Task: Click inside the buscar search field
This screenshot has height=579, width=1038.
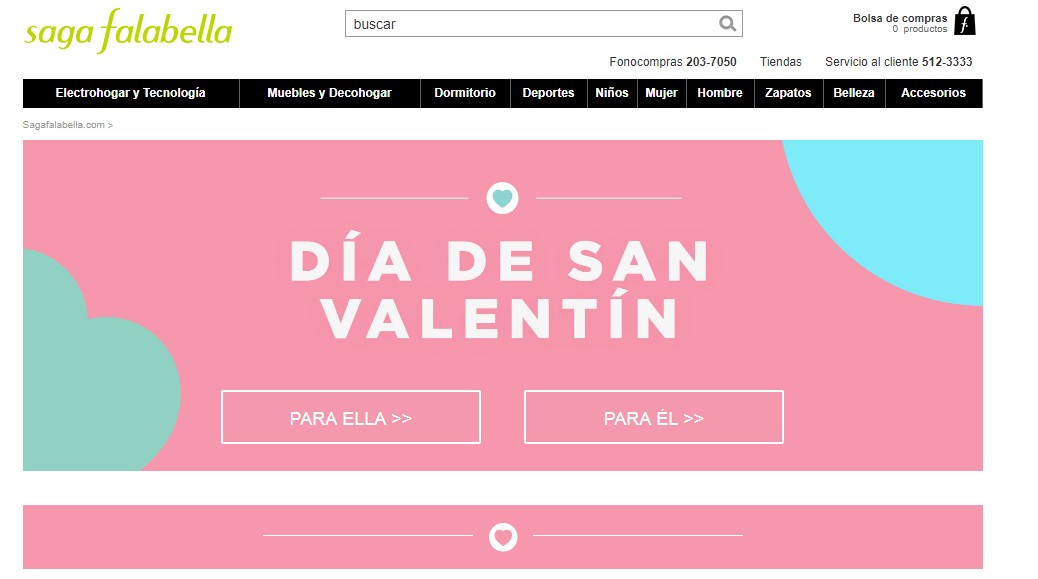Action: tap(530, 24)
